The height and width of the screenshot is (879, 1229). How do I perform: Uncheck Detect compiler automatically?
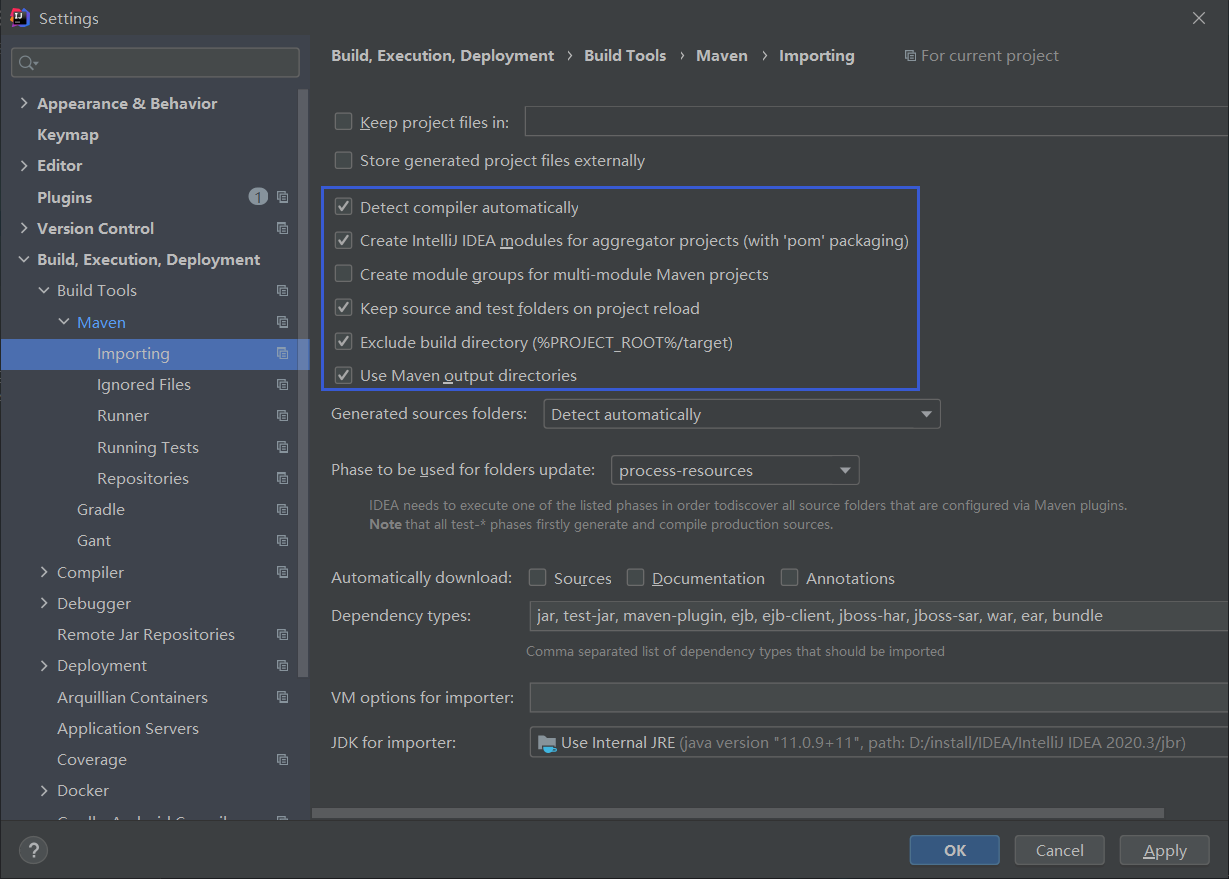344,207
